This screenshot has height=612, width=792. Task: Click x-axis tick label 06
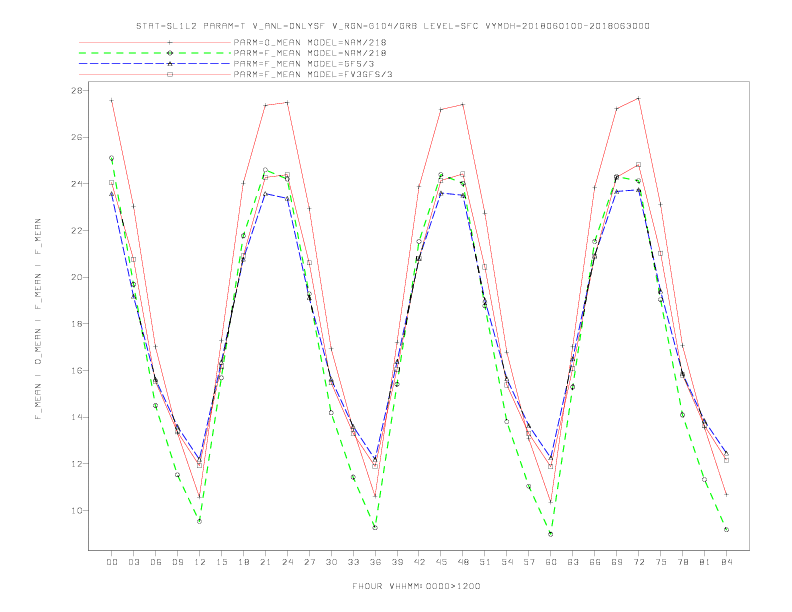click(x=156, y=562)
